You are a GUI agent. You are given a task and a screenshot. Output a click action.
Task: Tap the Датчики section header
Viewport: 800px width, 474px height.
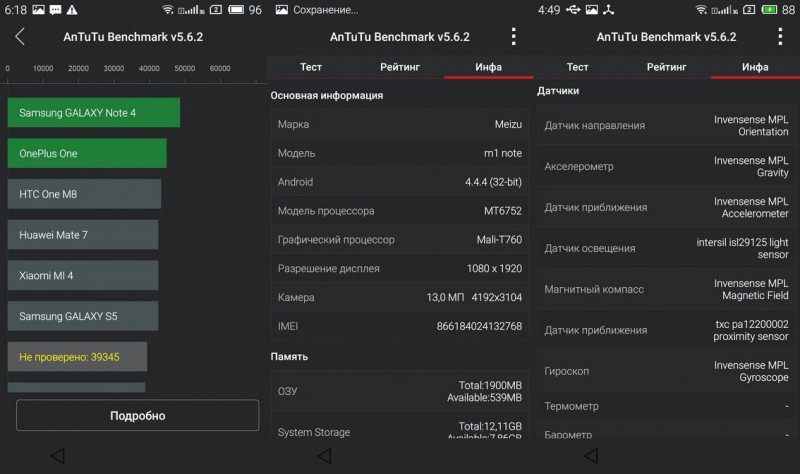558,91
